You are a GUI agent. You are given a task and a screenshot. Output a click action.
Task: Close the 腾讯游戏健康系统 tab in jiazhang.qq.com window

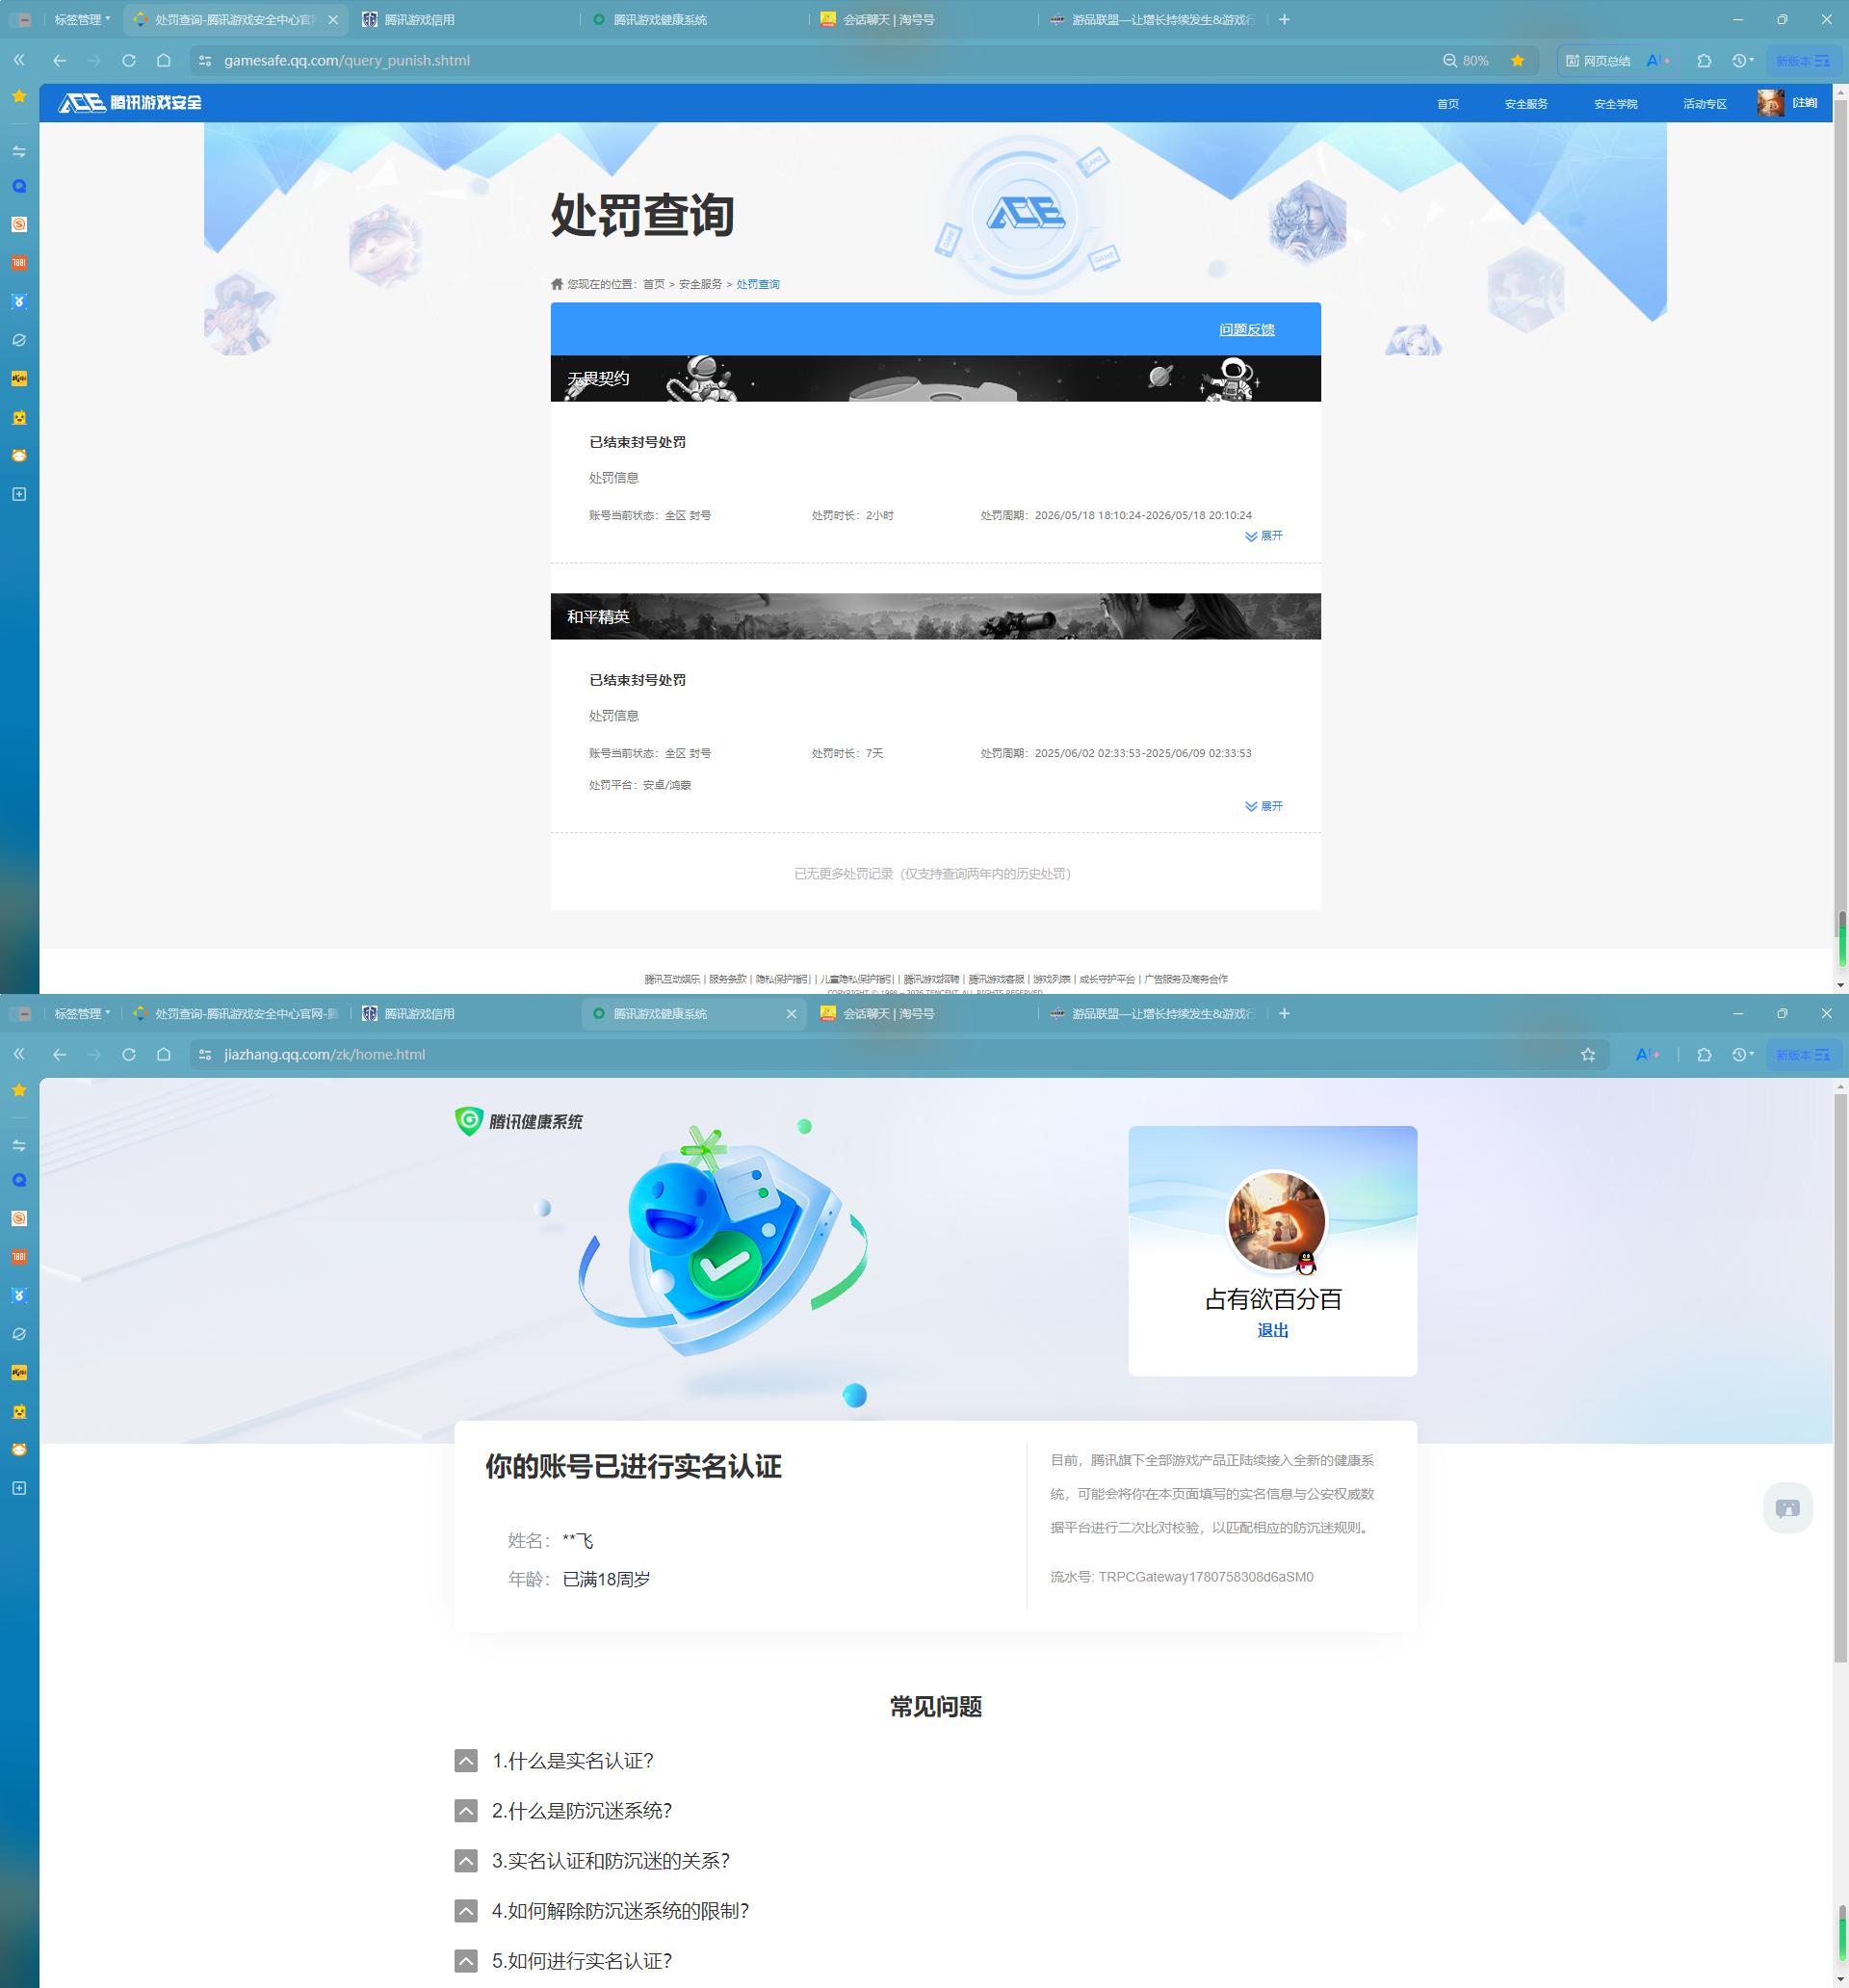pos(792,1014)
